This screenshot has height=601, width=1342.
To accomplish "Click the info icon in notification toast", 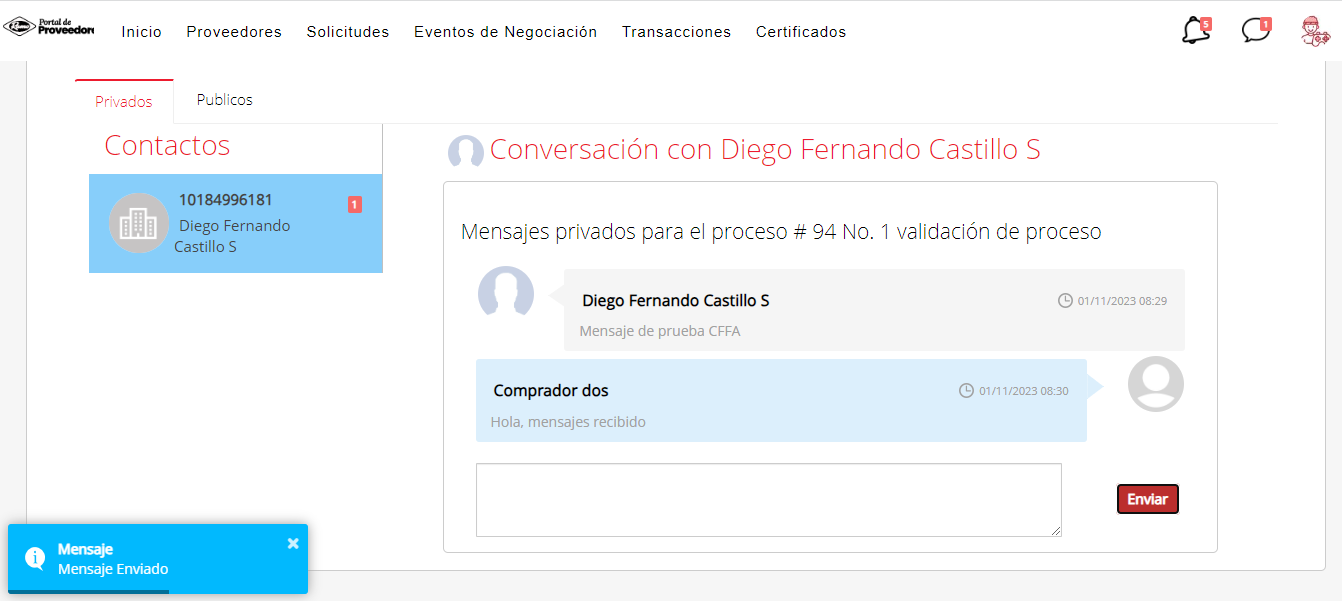I will pyautogui.click(x=35, y=558).
